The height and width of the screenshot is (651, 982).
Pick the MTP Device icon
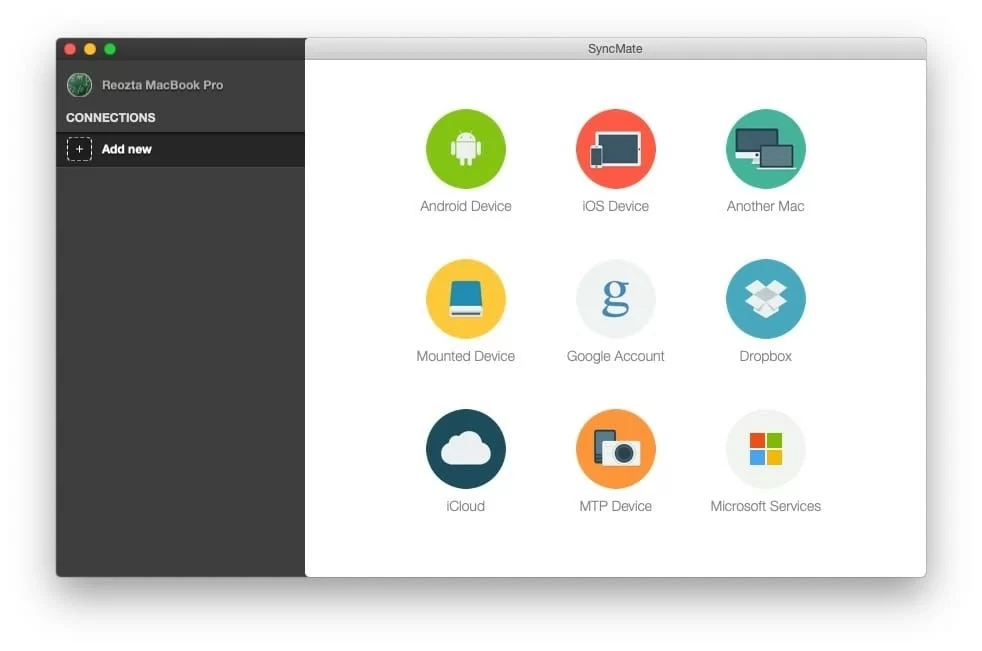[616, 449]
